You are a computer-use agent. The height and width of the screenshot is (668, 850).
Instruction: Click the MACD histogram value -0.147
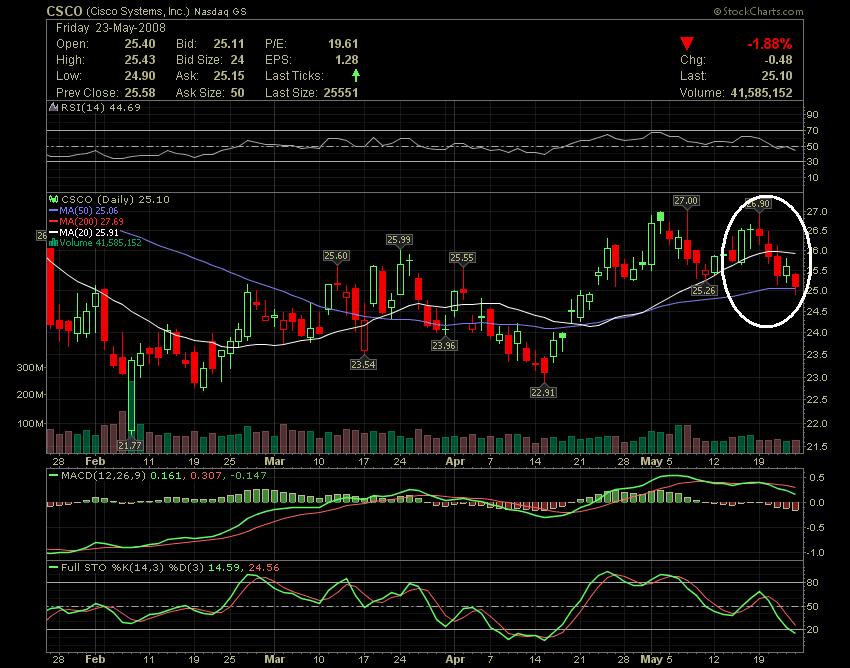pyautogui.click(x=248, y=476)
